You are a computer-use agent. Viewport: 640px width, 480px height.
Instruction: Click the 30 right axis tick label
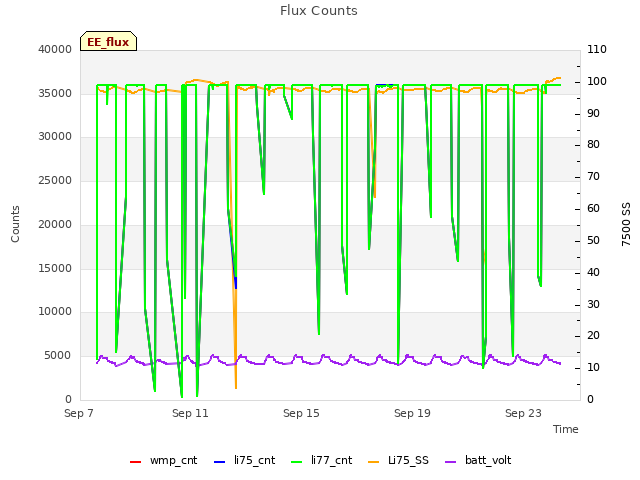(593, 304)
